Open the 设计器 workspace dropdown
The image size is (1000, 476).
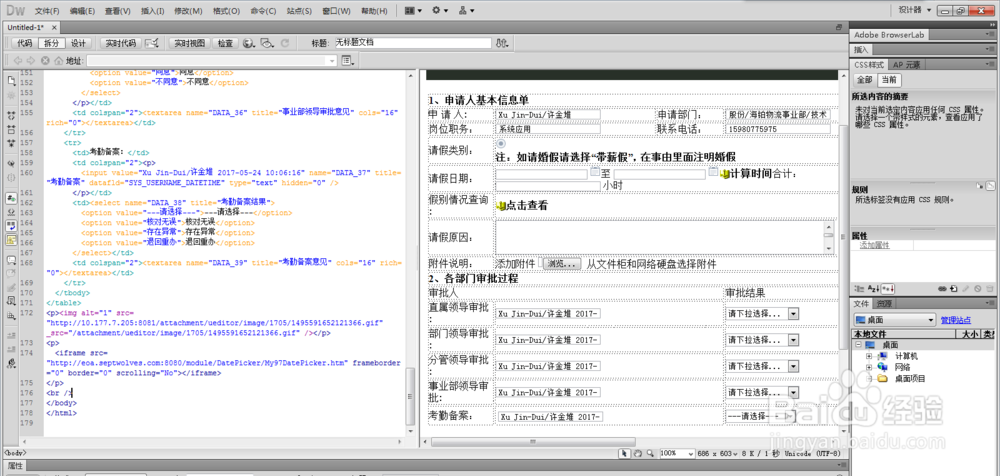[914, 10]
